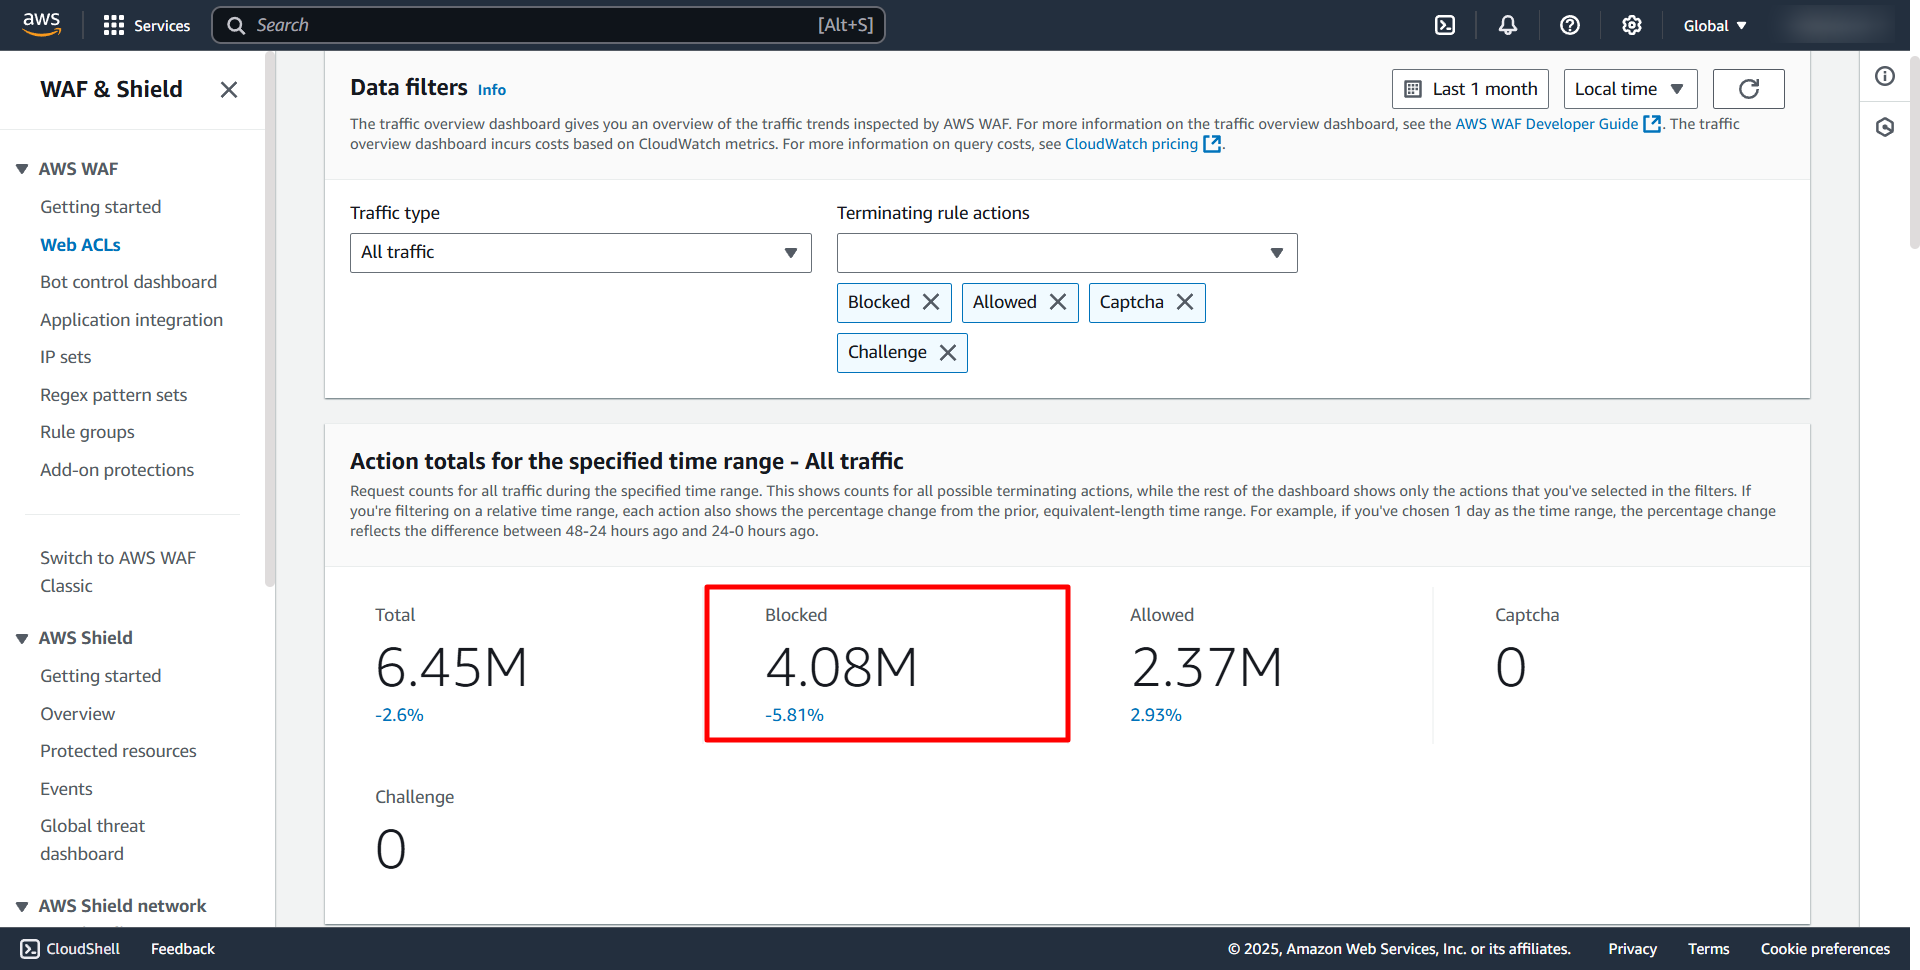Open the CloudWatch pricing link

1131,144
